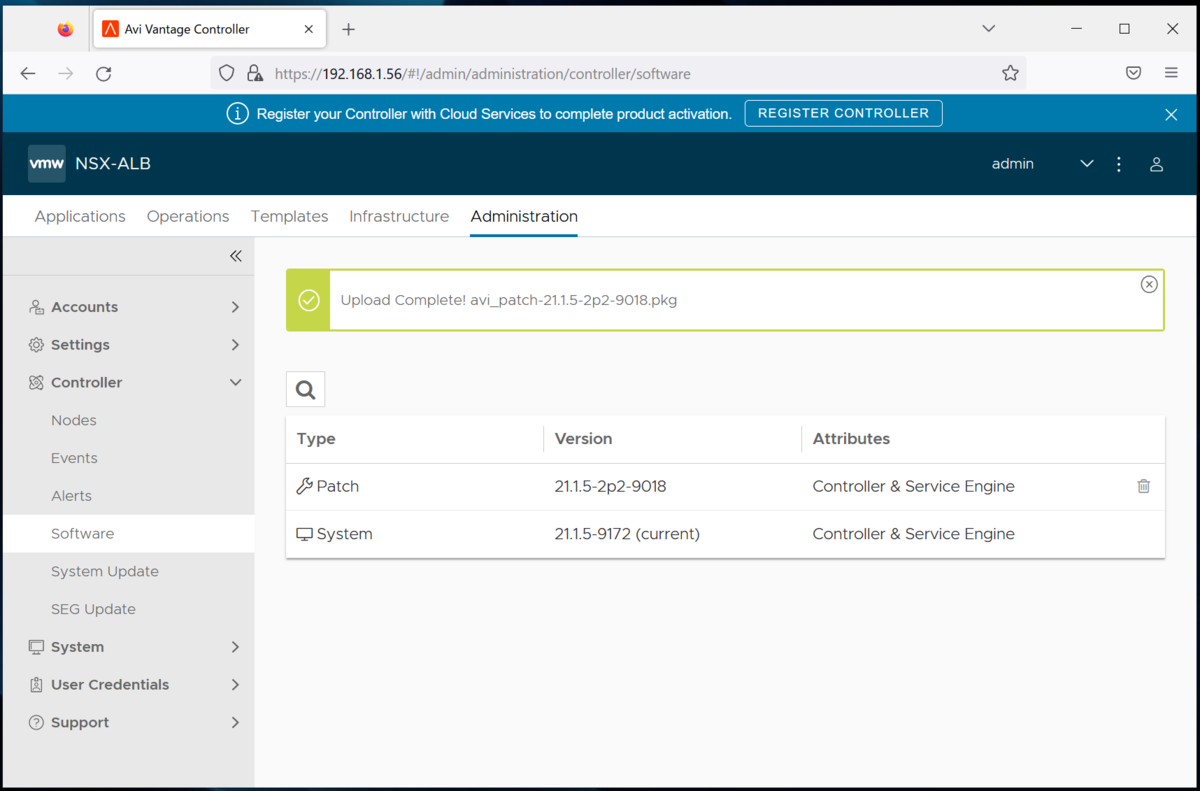Open Alerts under Controller
Screen dimensions: 1200x791
coord(71,496)
